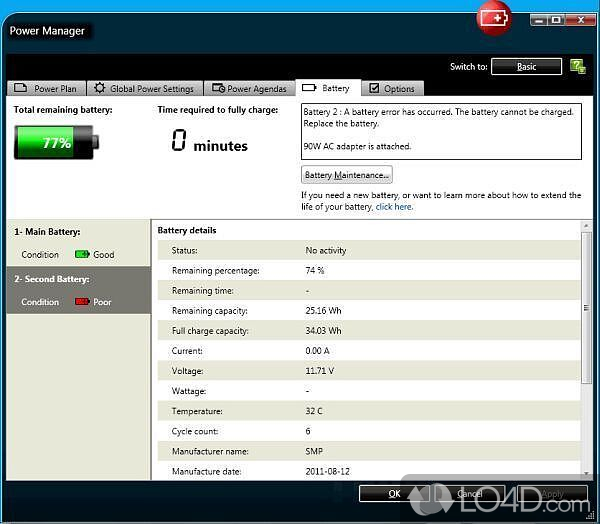Click the battery outline icon on Battery tab
Image resolution: width=600 pixels, height=524 pixels.
pyautogui.click(x=309, y=88)
